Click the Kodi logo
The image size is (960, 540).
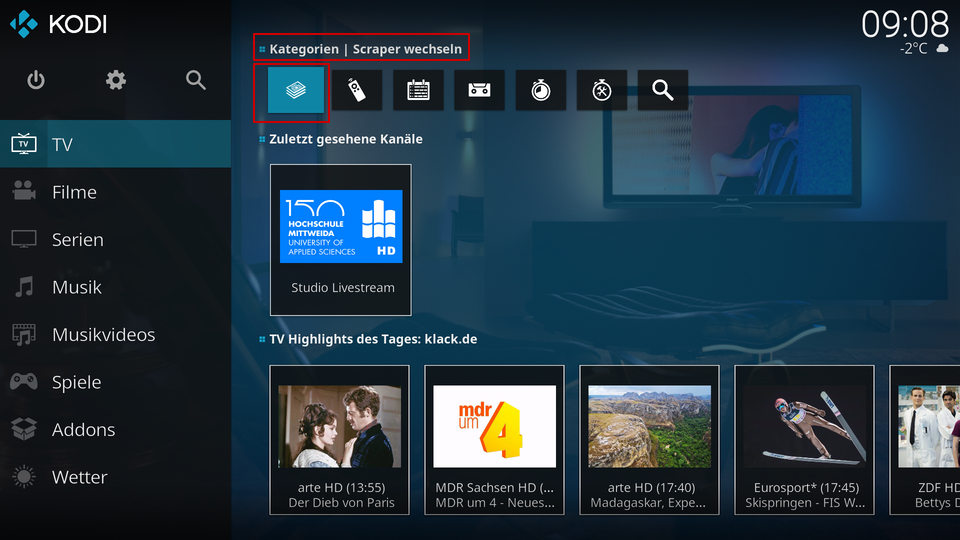pyautogui.click(x=58, y=24)
